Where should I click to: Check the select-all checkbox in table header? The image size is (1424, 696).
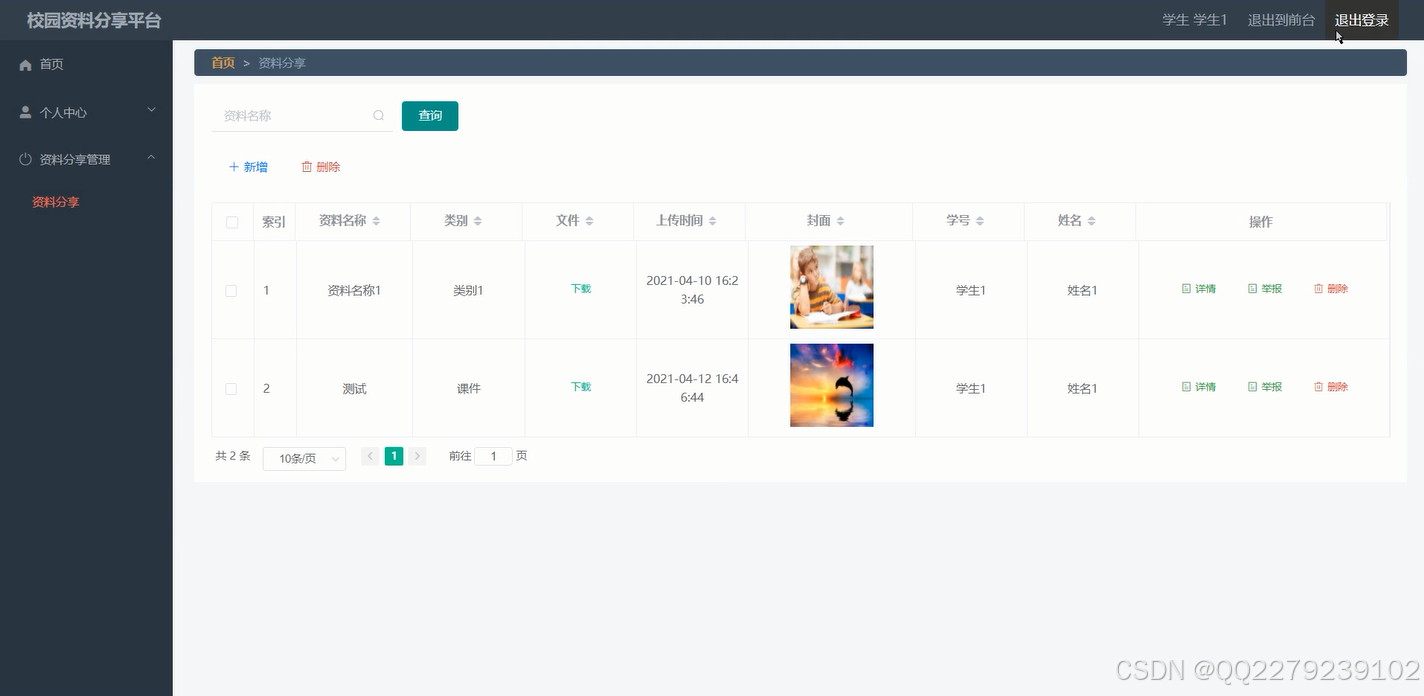pyautogui.click(x=231, y=222)
